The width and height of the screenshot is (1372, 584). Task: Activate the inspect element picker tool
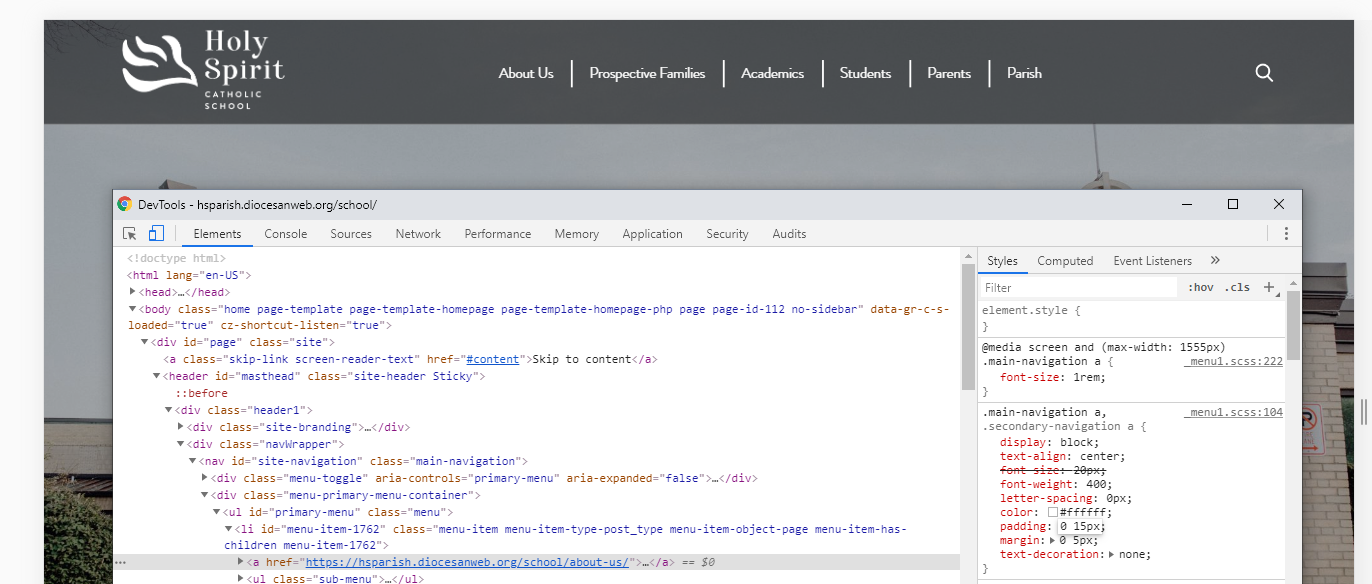click(130, 234)
